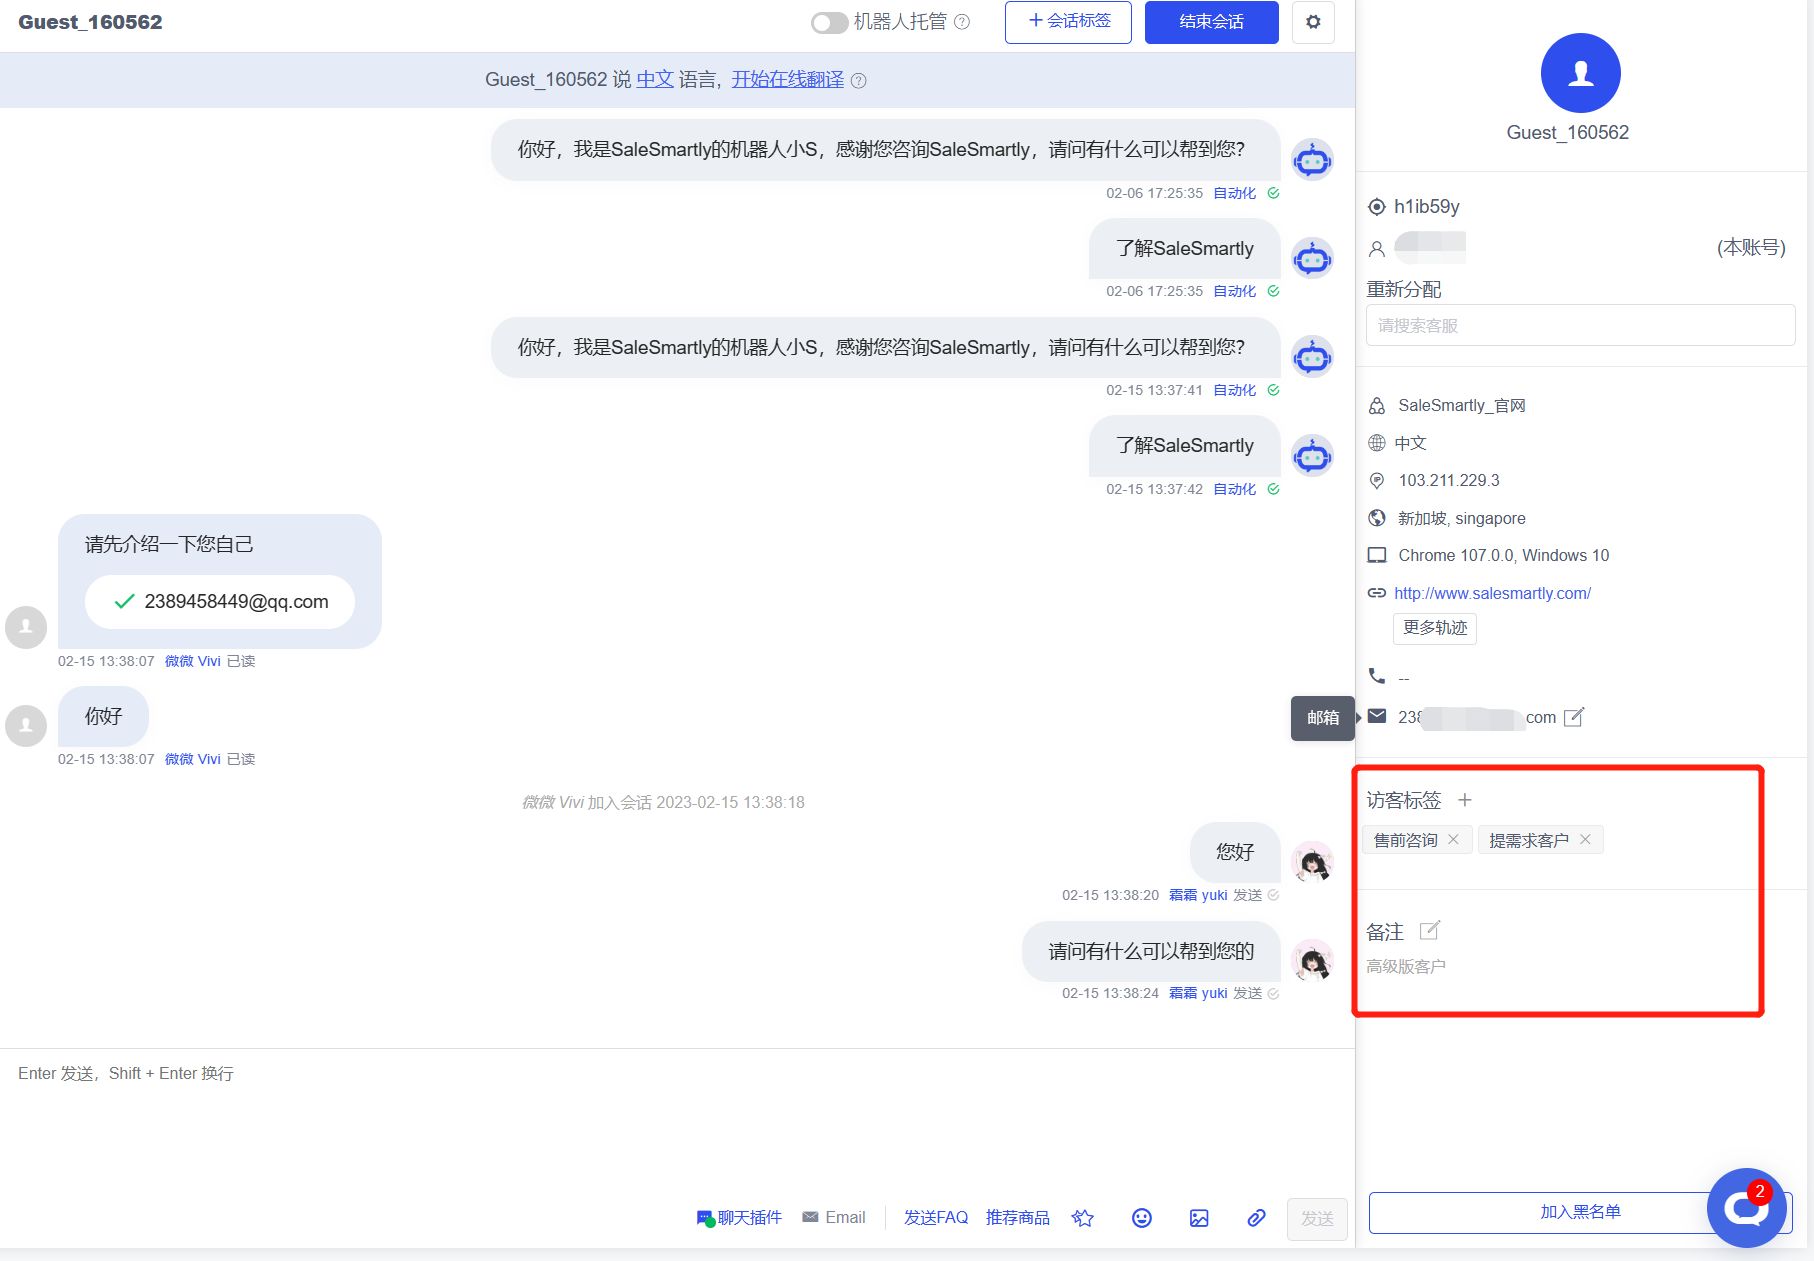Click the SaleSmartly_官网 source text

coord(1461,405)
